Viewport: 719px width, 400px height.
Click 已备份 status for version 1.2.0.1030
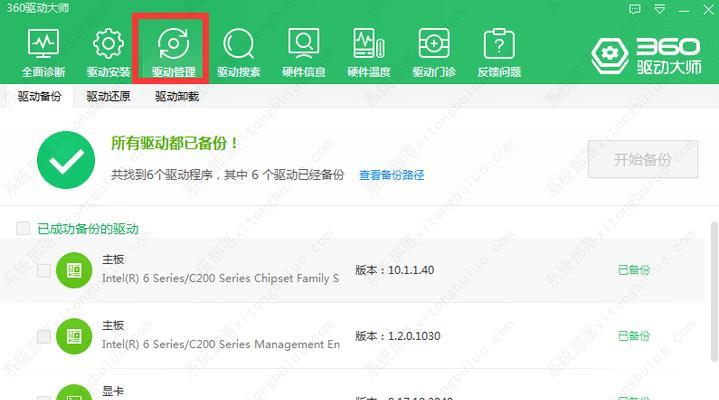634,336
